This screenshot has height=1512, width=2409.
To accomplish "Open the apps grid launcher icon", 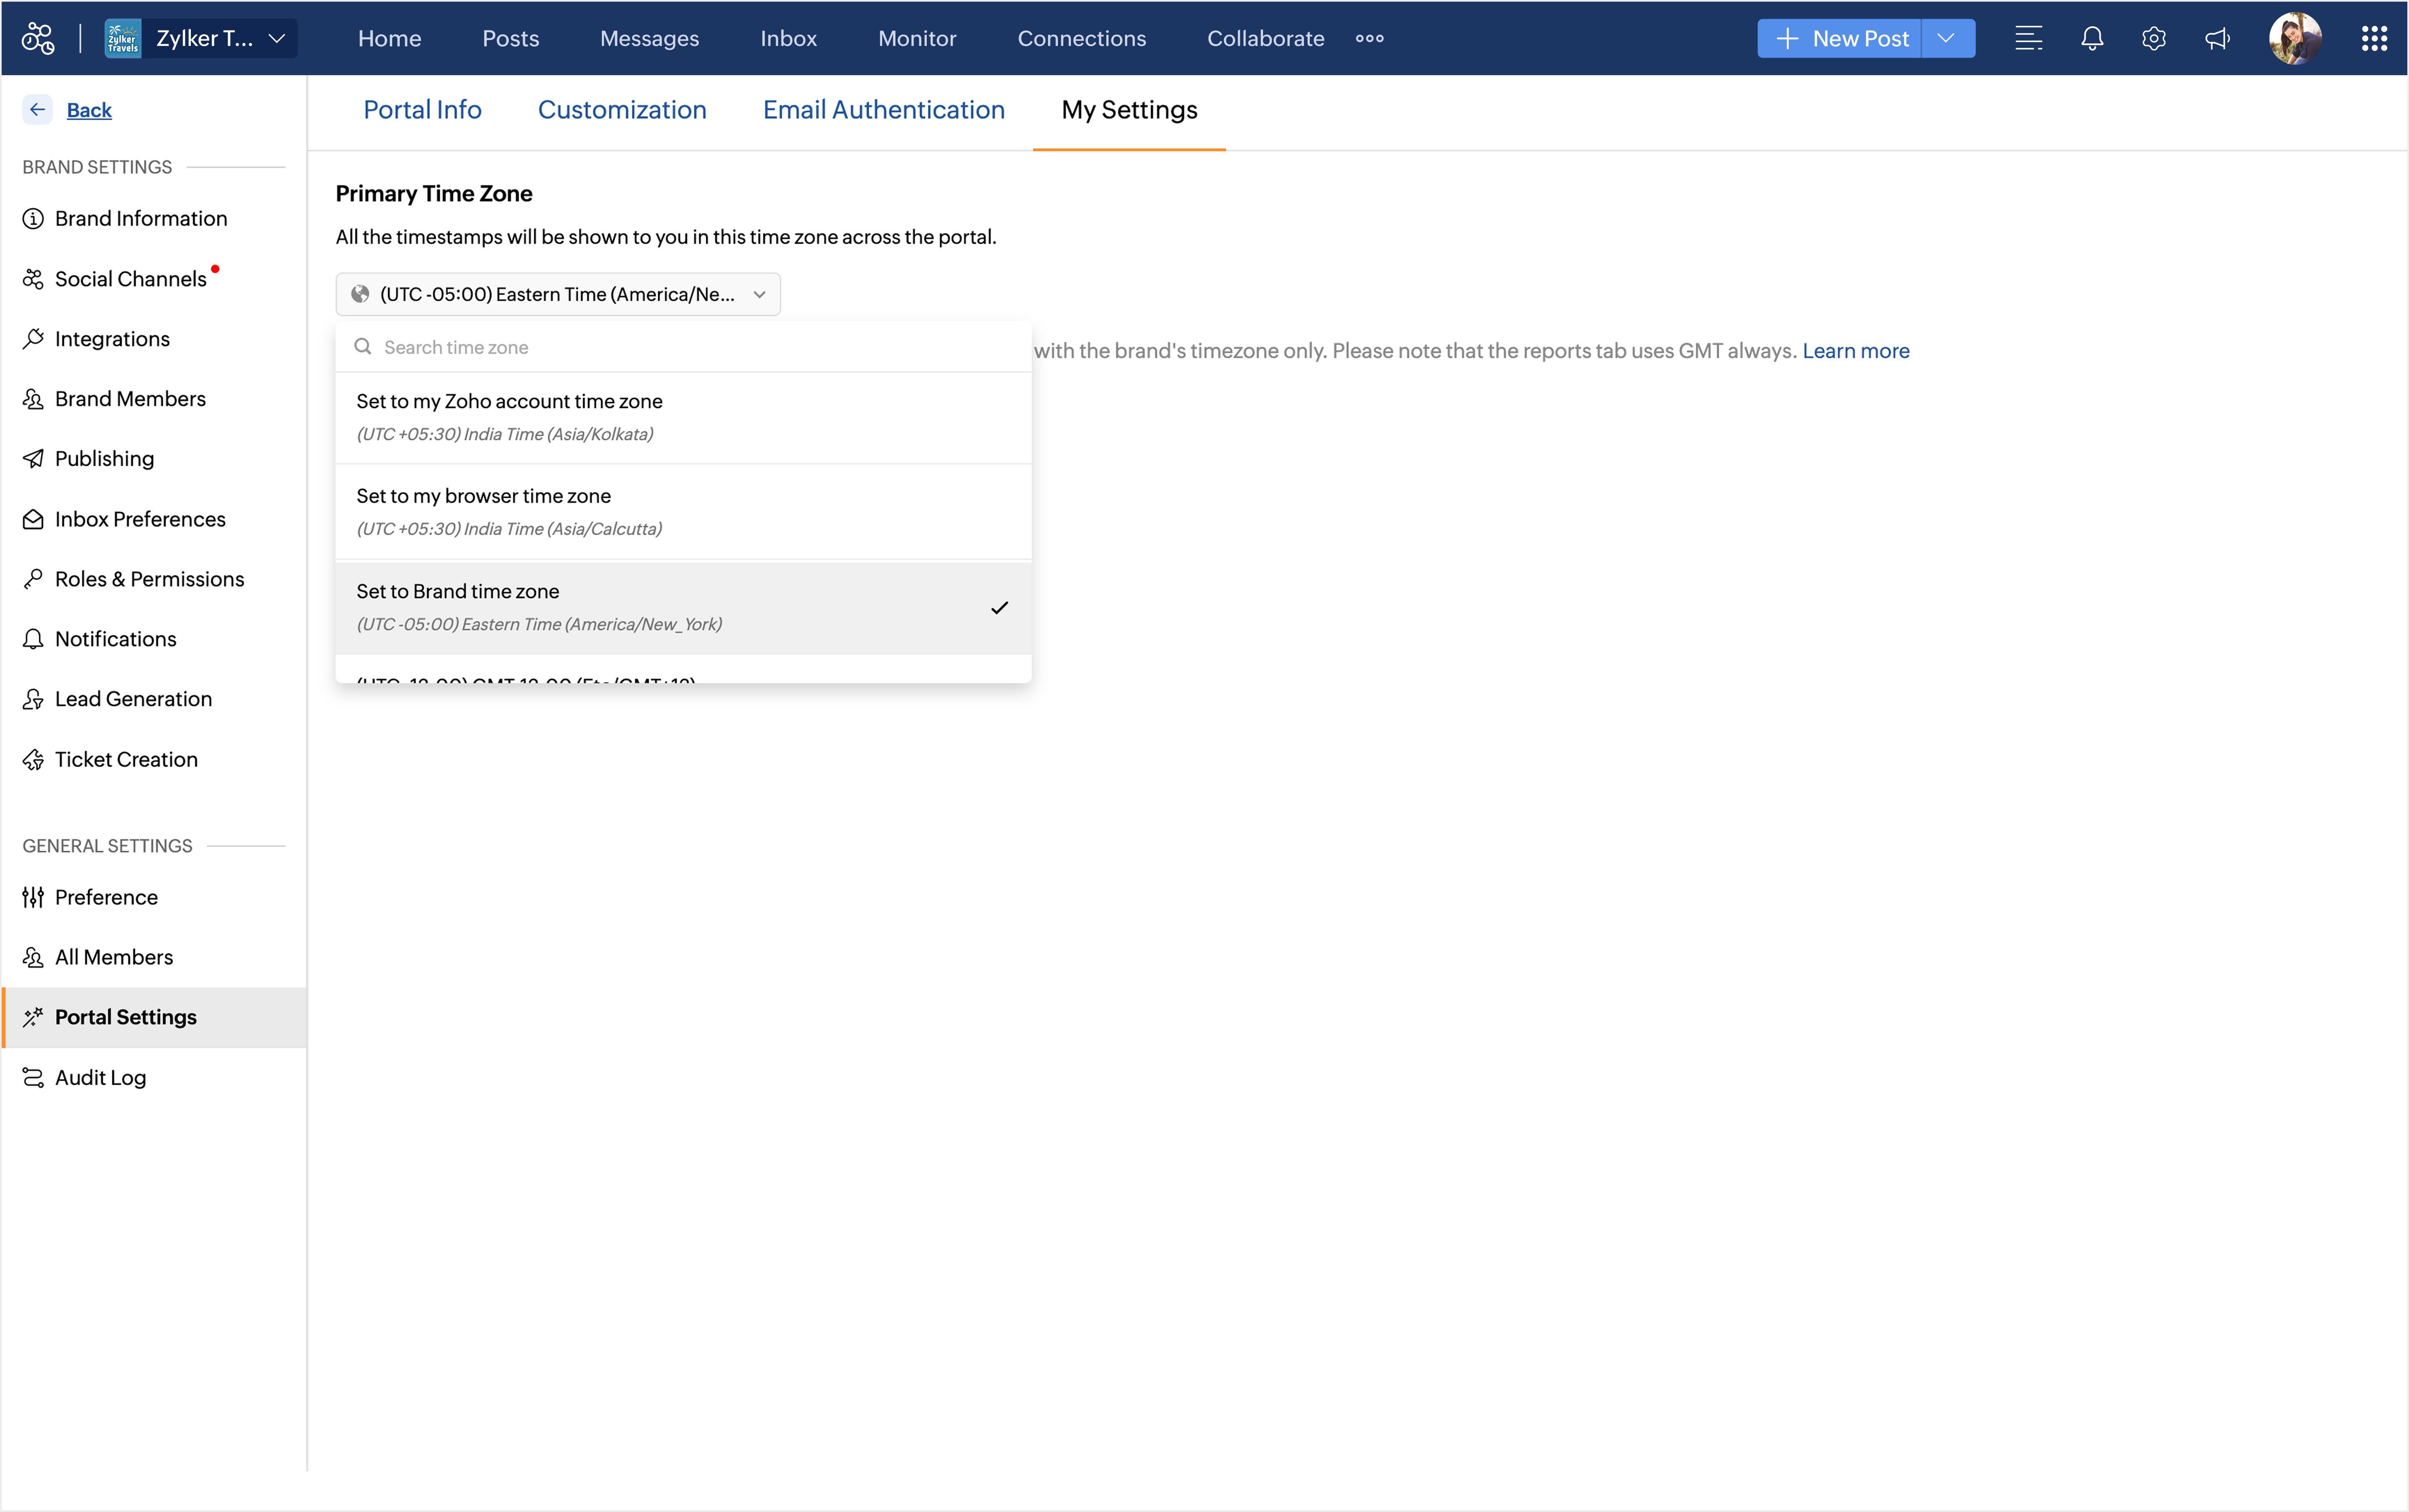I will (2374, 38).
